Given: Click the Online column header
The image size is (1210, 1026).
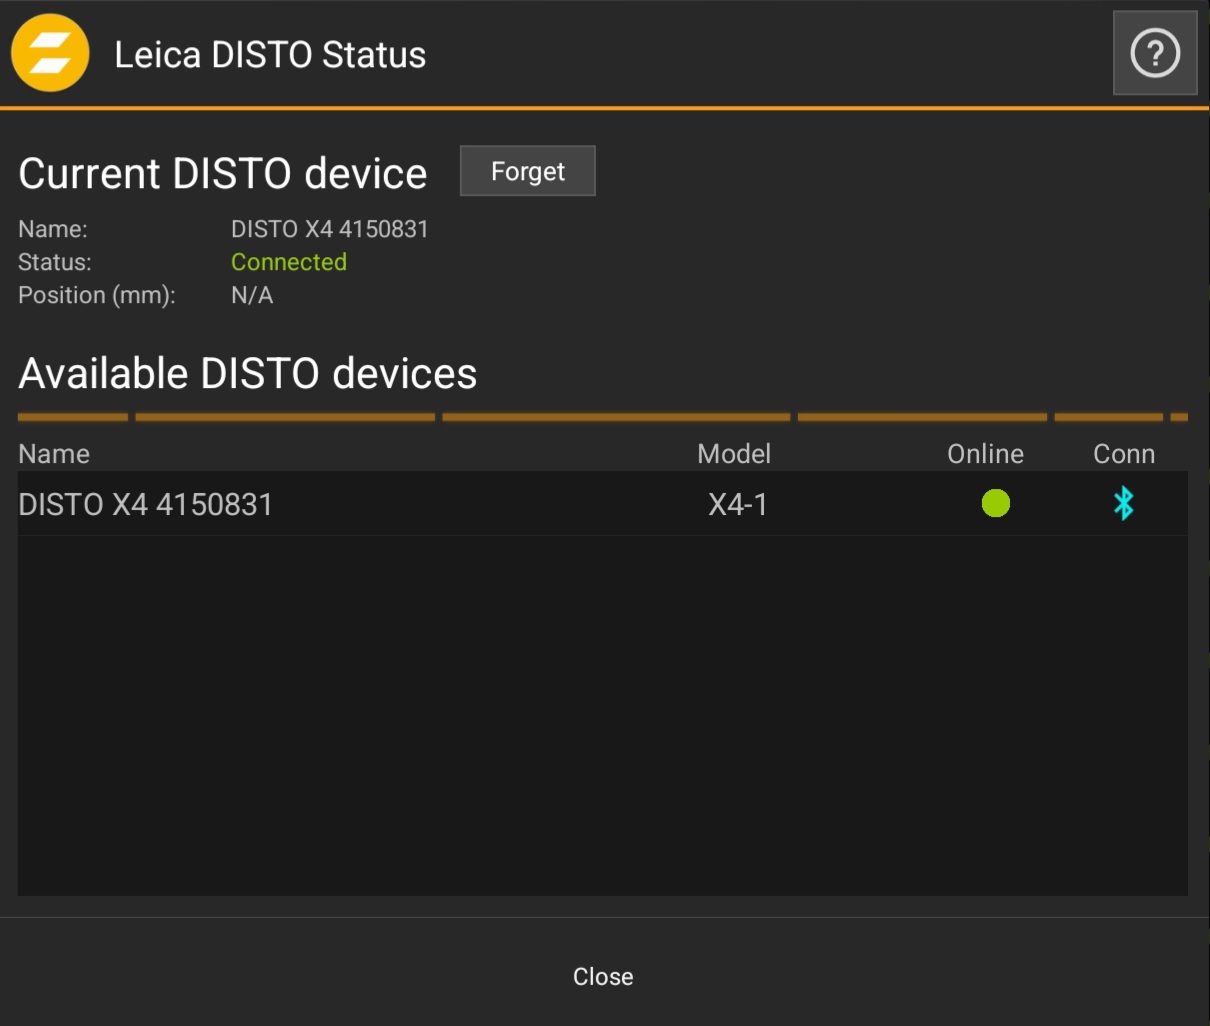Looking at the screenshot, I should click(985, 454).
